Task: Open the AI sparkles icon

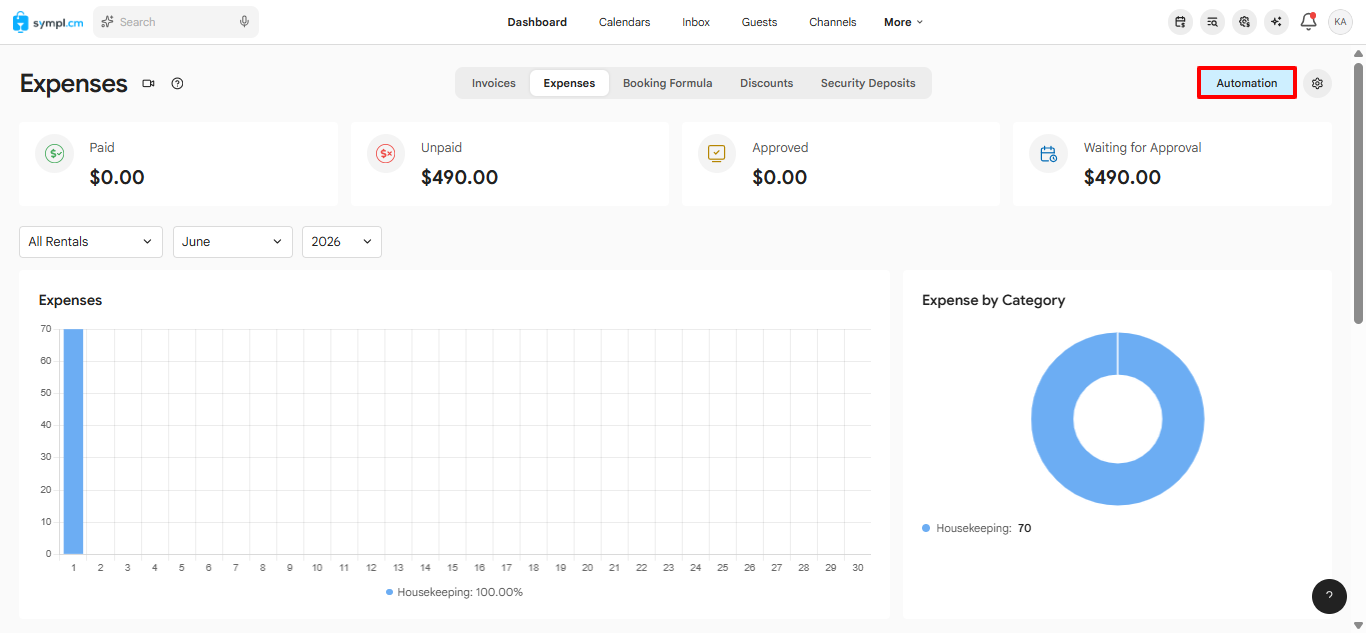Action: (x=1276, y=22)
